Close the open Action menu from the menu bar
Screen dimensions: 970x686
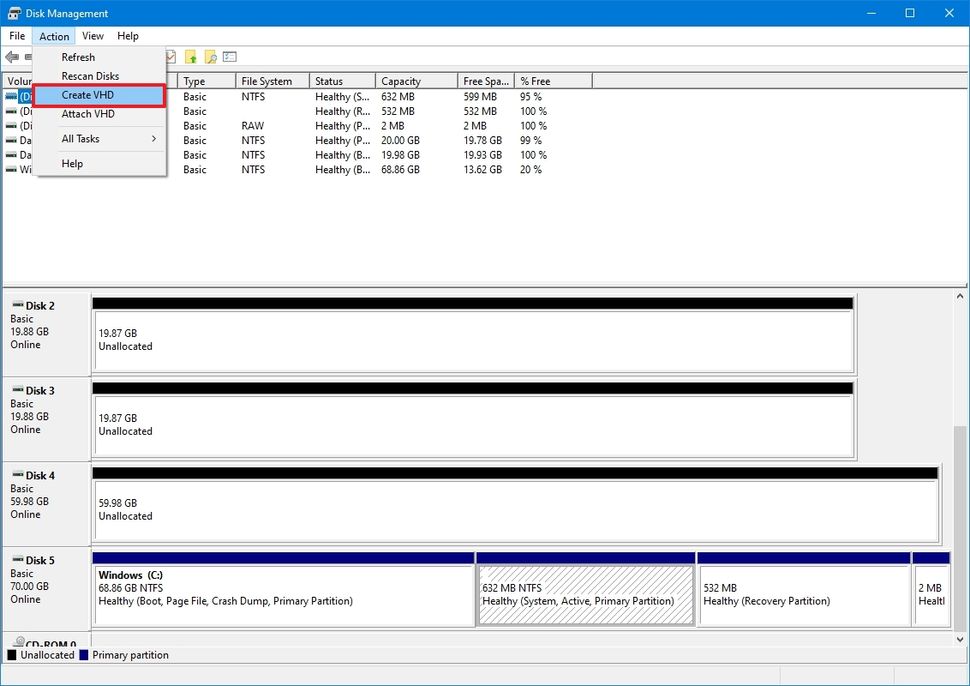(x=54, y=36)
